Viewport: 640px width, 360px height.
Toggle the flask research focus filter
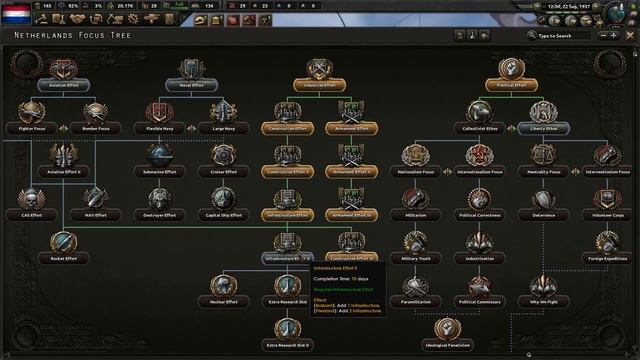click(472, 36)
